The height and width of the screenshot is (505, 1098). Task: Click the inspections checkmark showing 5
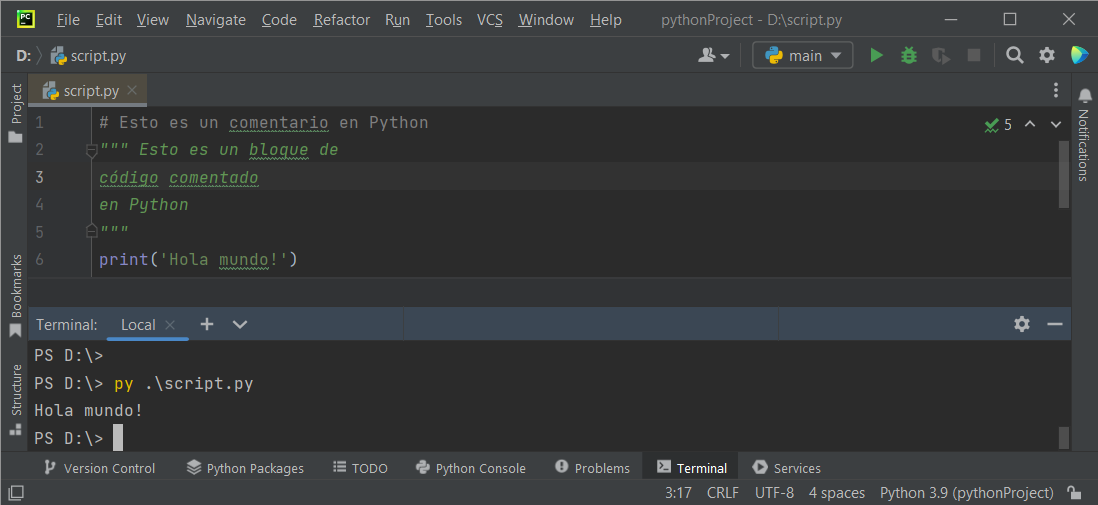(998, 125)
